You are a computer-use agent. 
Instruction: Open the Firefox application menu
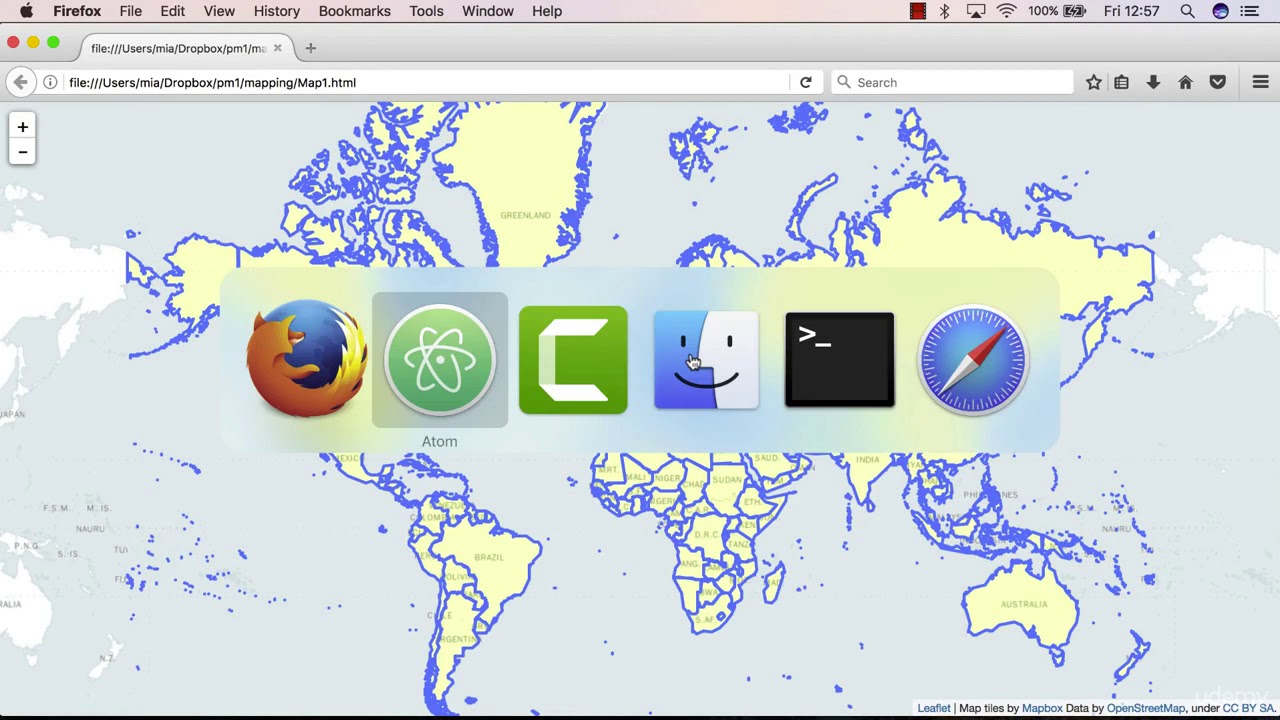pyautogui.click(x=77, y=11)
